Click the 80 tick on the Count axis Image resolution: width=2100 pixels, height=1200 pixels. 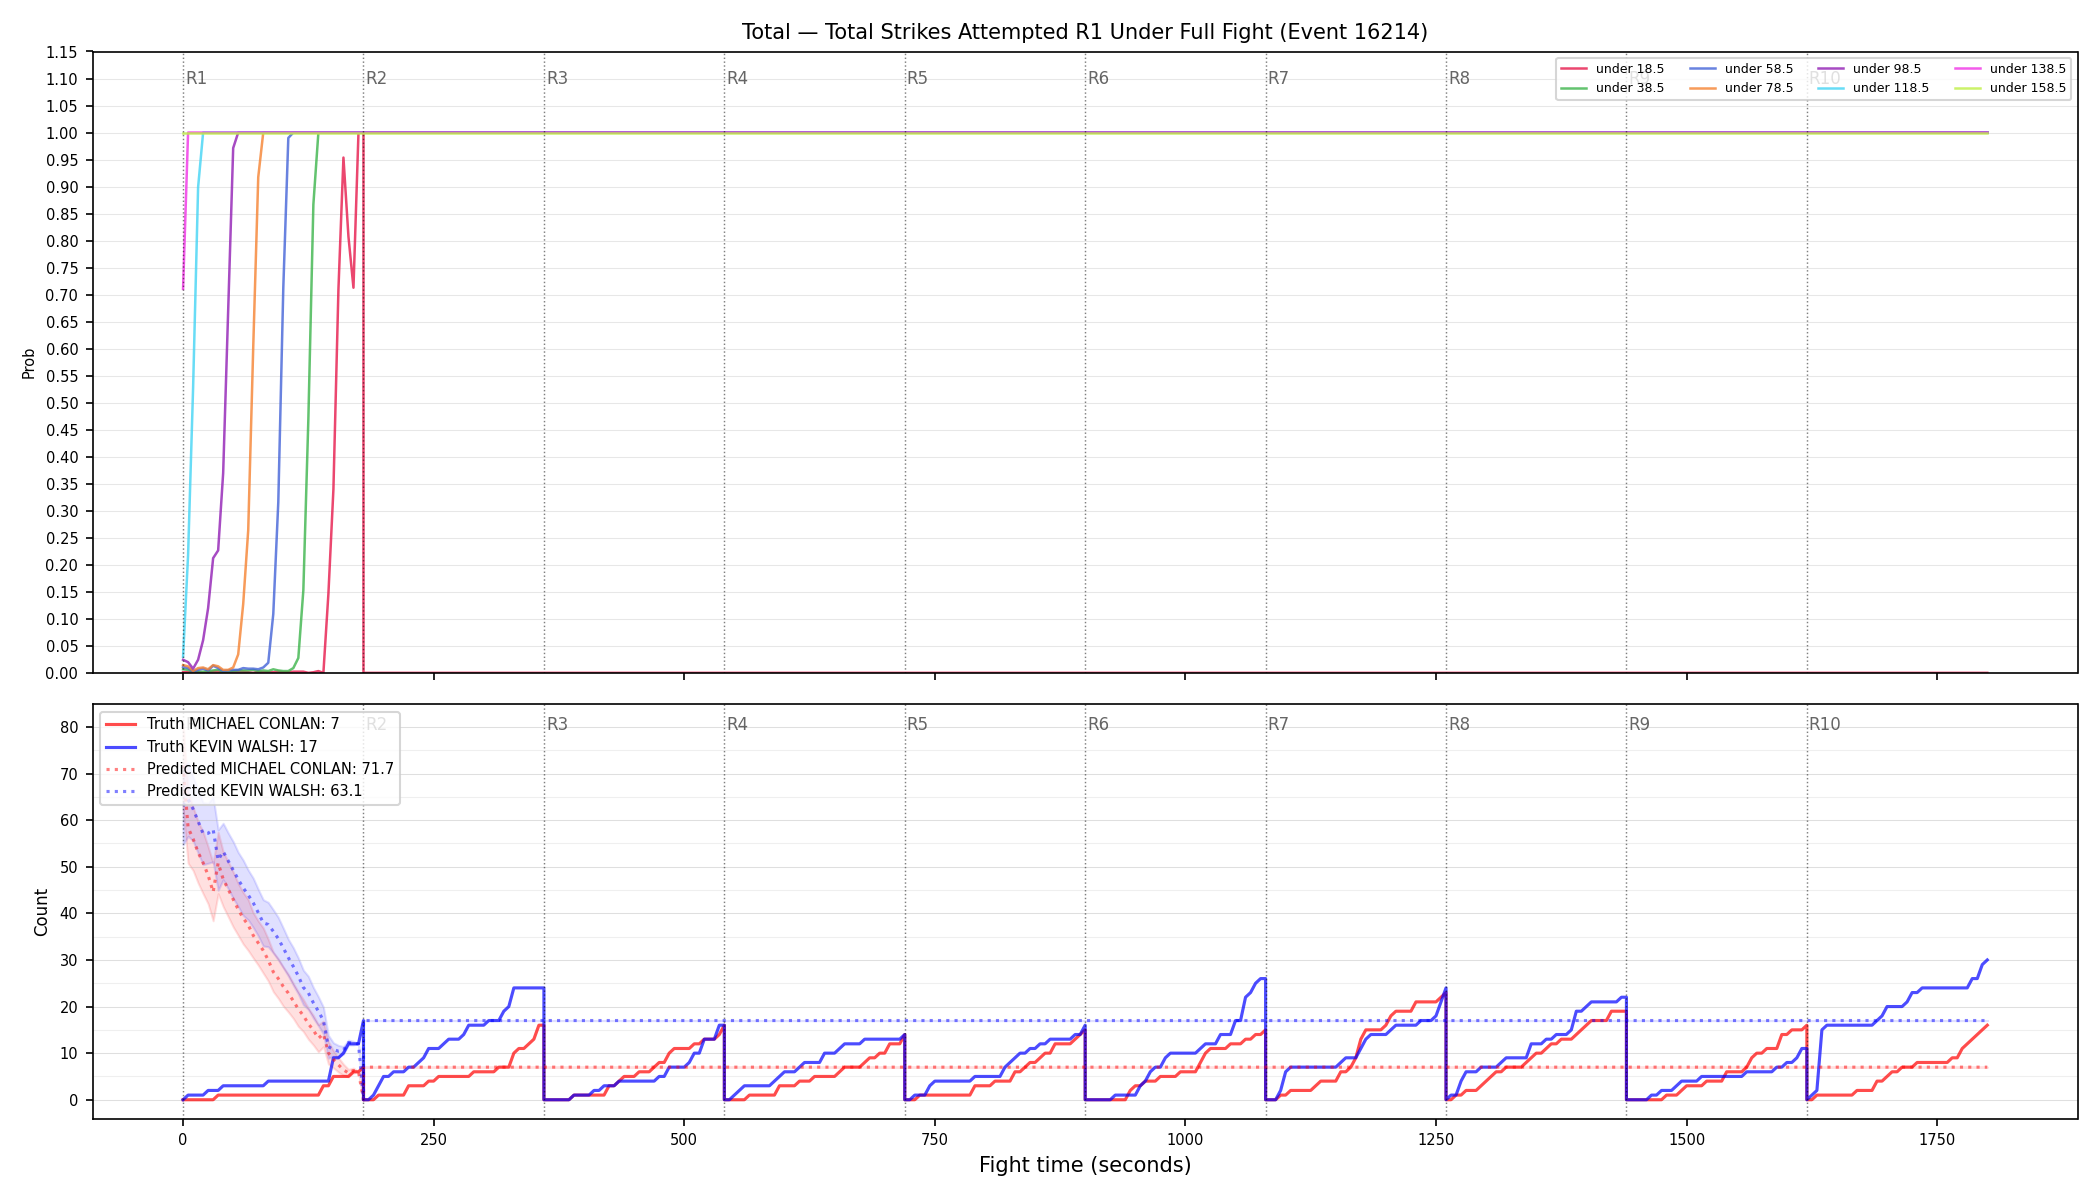(69, 727)
